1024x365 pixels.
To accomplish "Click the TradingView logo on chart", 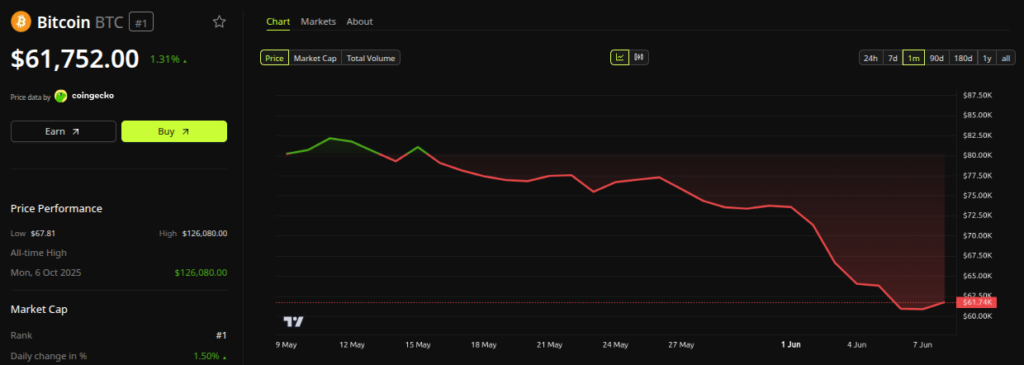I will tap(293, 321).
